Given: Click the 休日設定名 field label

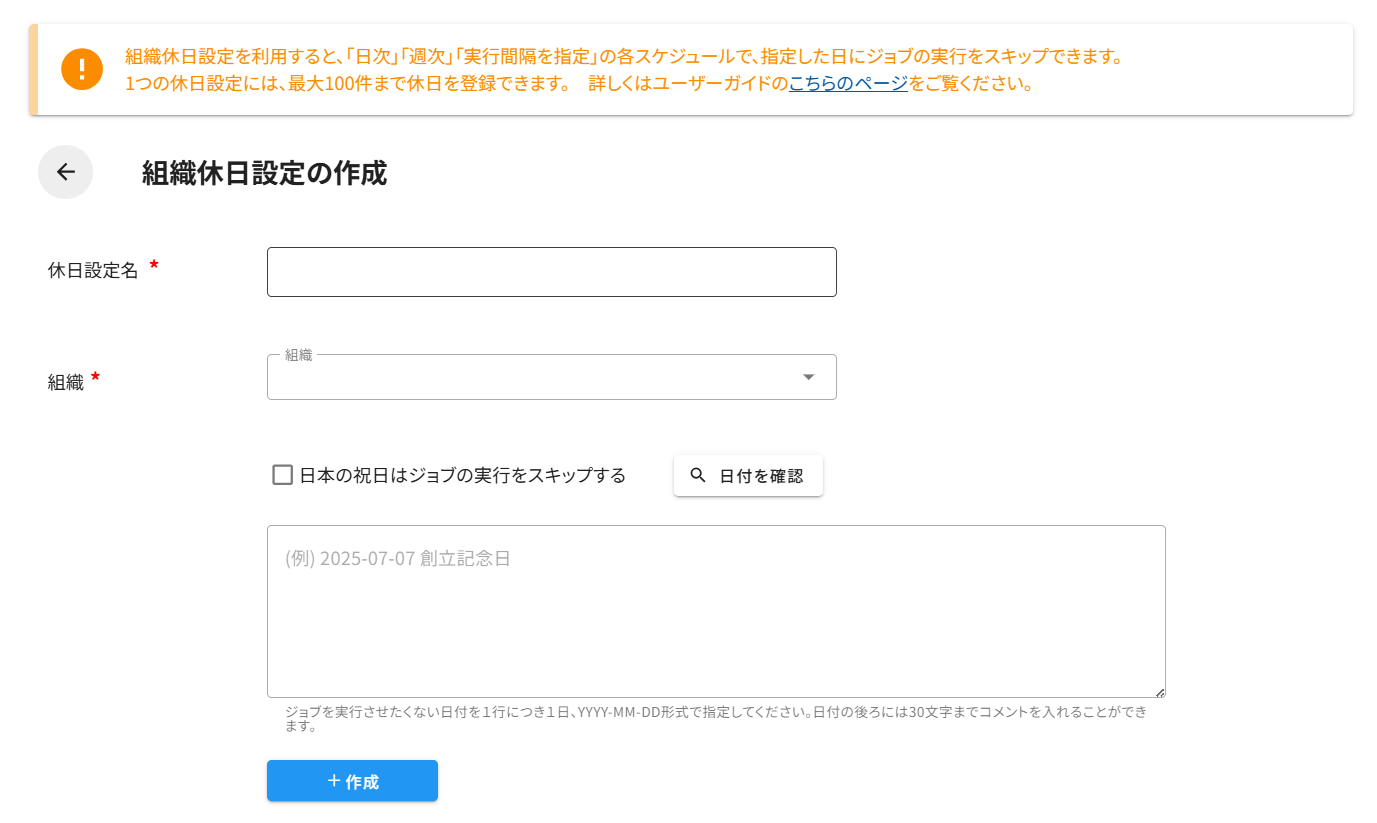Looking at the screenshot, I should pyautogui.click(x=93, y=270).
